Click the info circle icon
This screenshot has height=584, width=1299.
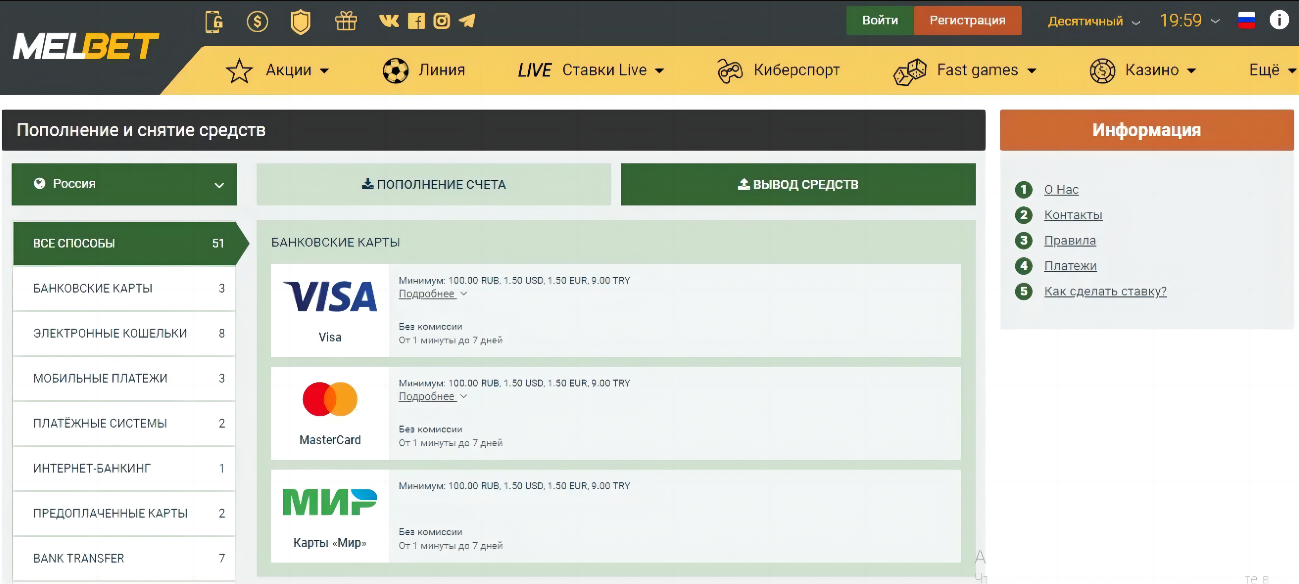(1279, 20)
